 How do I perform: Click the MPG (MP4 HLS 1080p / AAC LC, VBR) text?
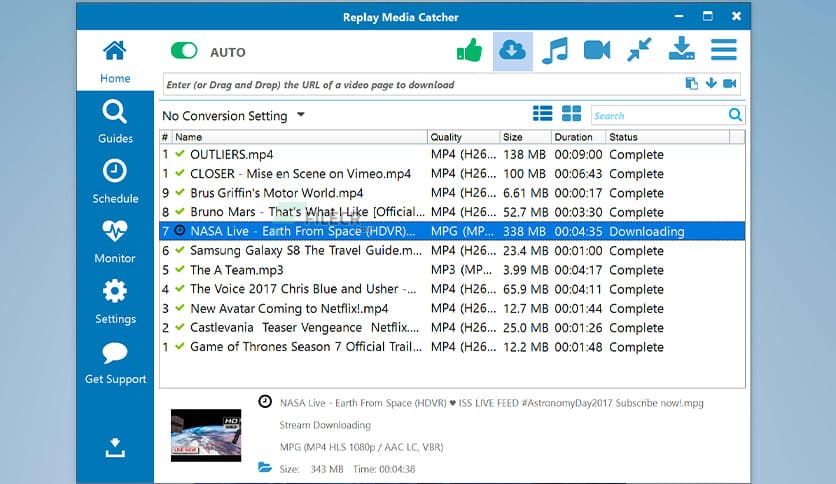(x=361, y=447)
